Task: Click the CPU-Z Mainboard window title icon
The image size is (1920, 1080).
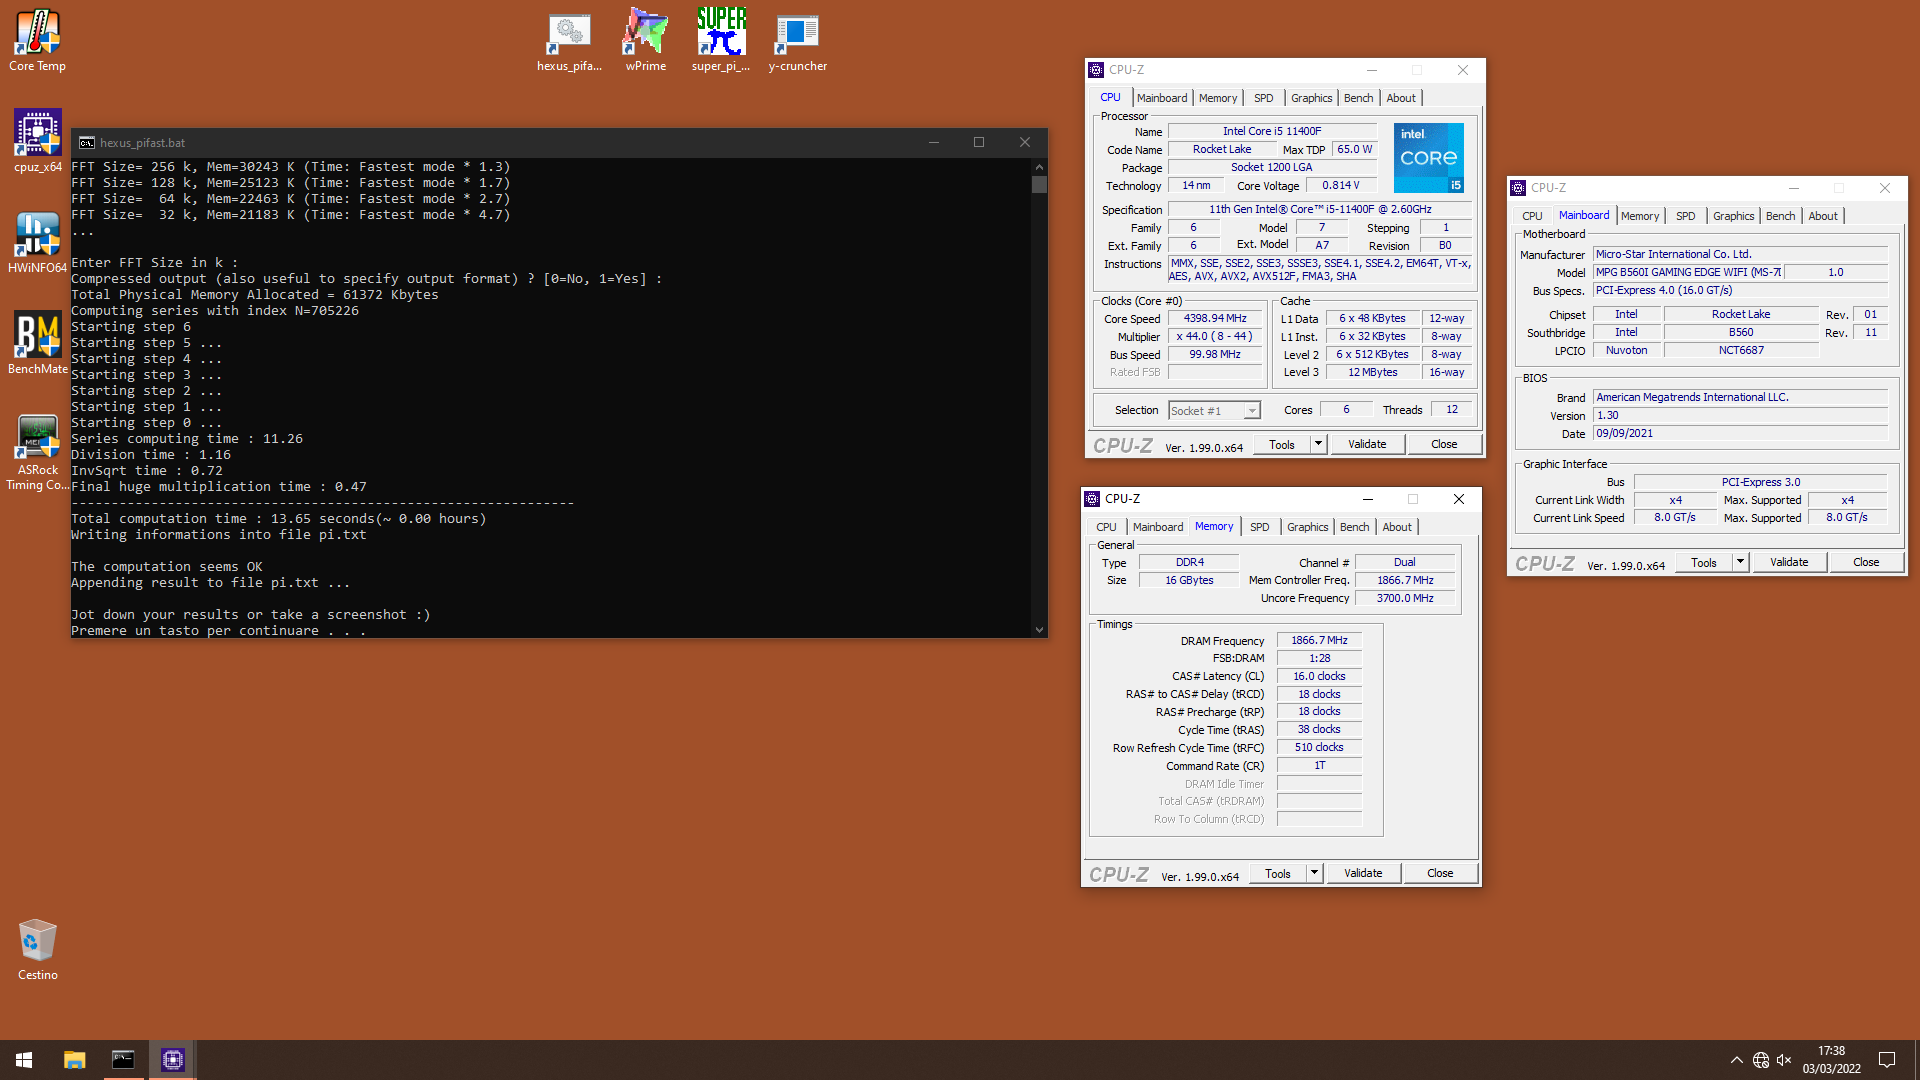Action: [x=1519, y=188]
